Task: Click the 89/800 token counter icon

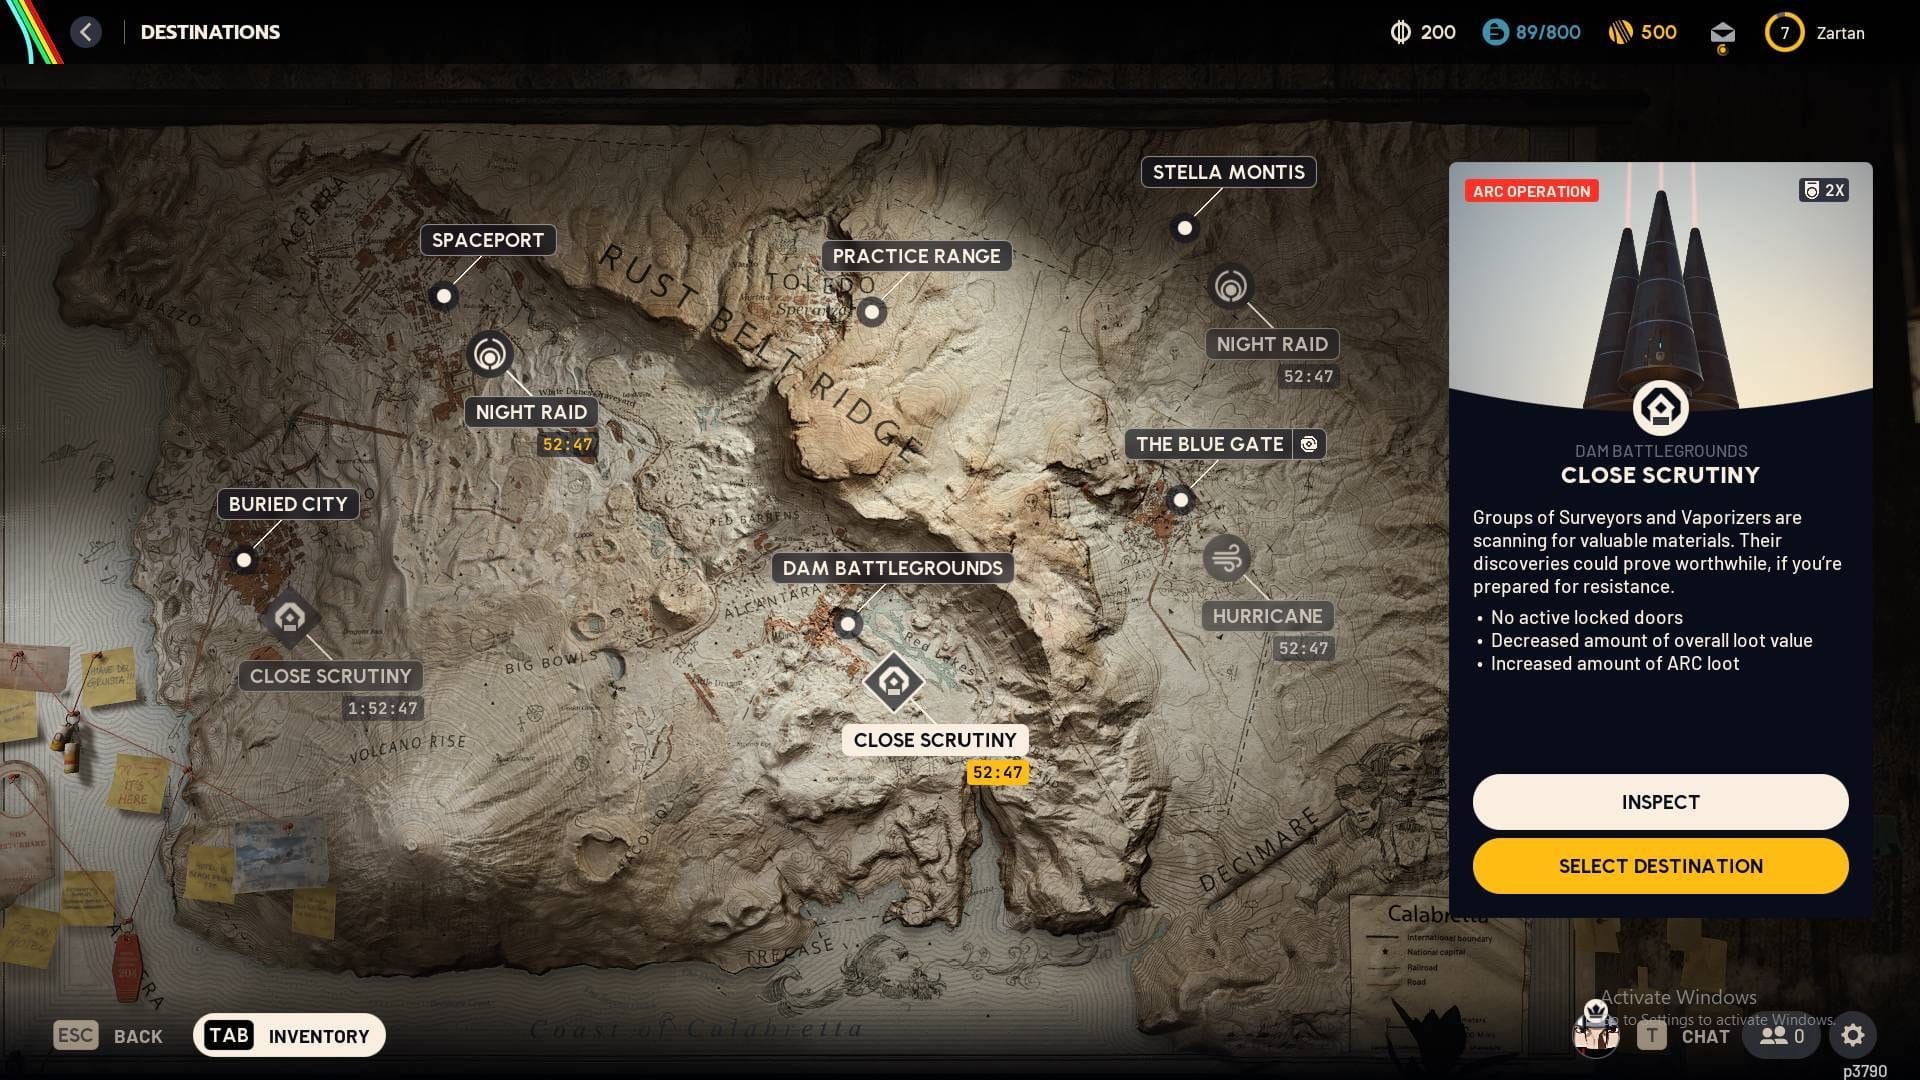Action: point(1495,31)
